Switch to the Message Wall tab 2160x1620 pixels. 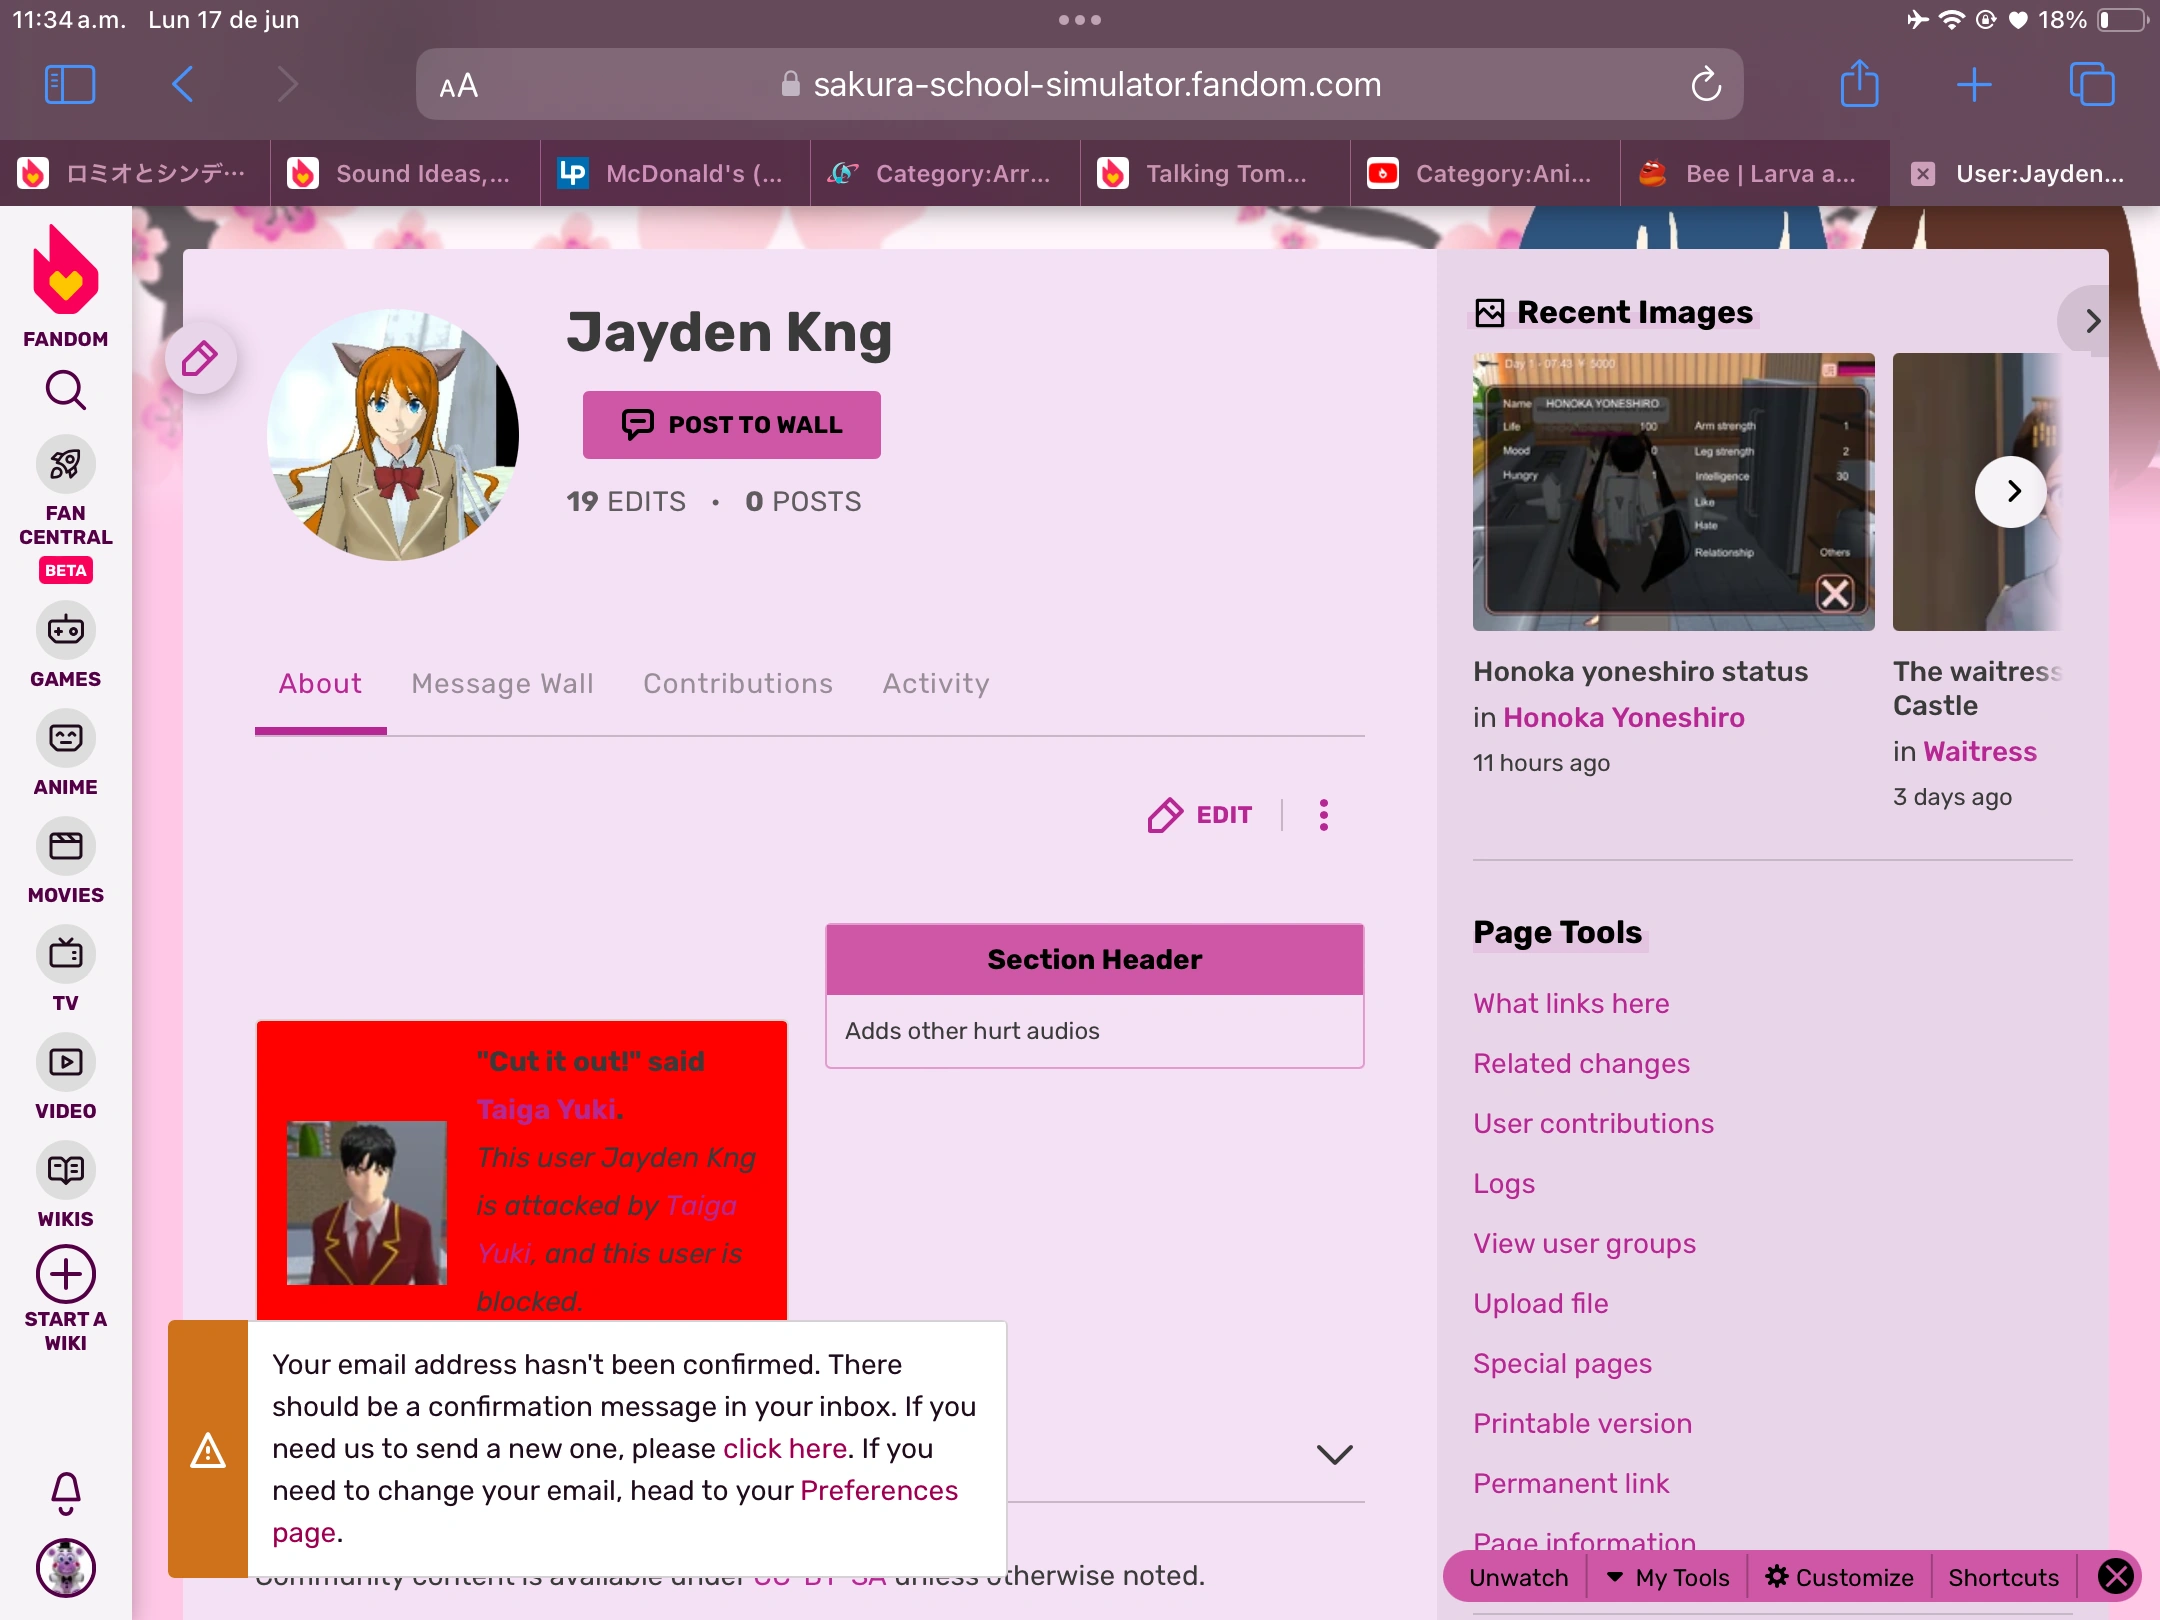pos(501,684)
